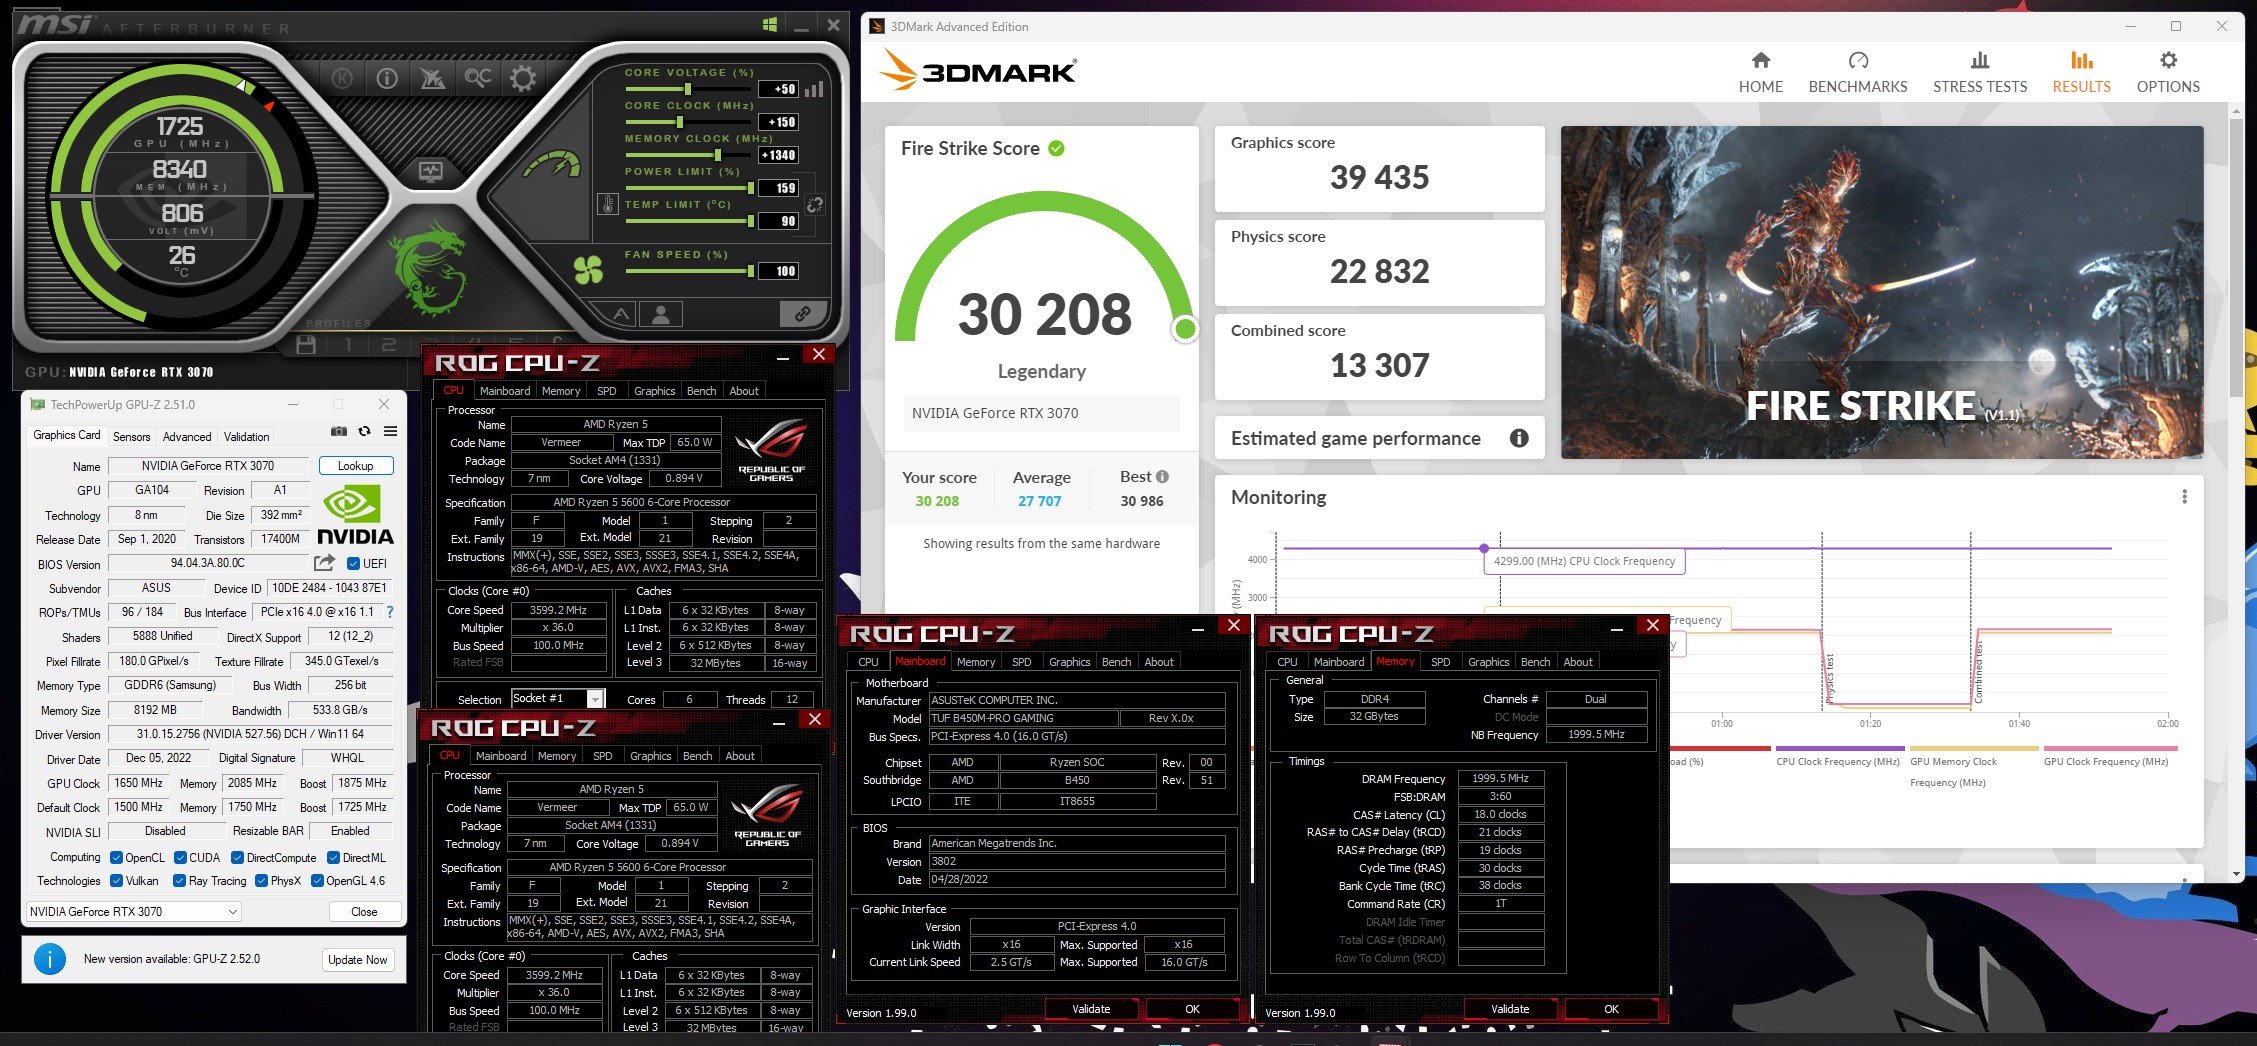Toggle GPU-Z OpenCL checkbox
The height and width of the screenshot is (1046, 2257).
[116, 857]
